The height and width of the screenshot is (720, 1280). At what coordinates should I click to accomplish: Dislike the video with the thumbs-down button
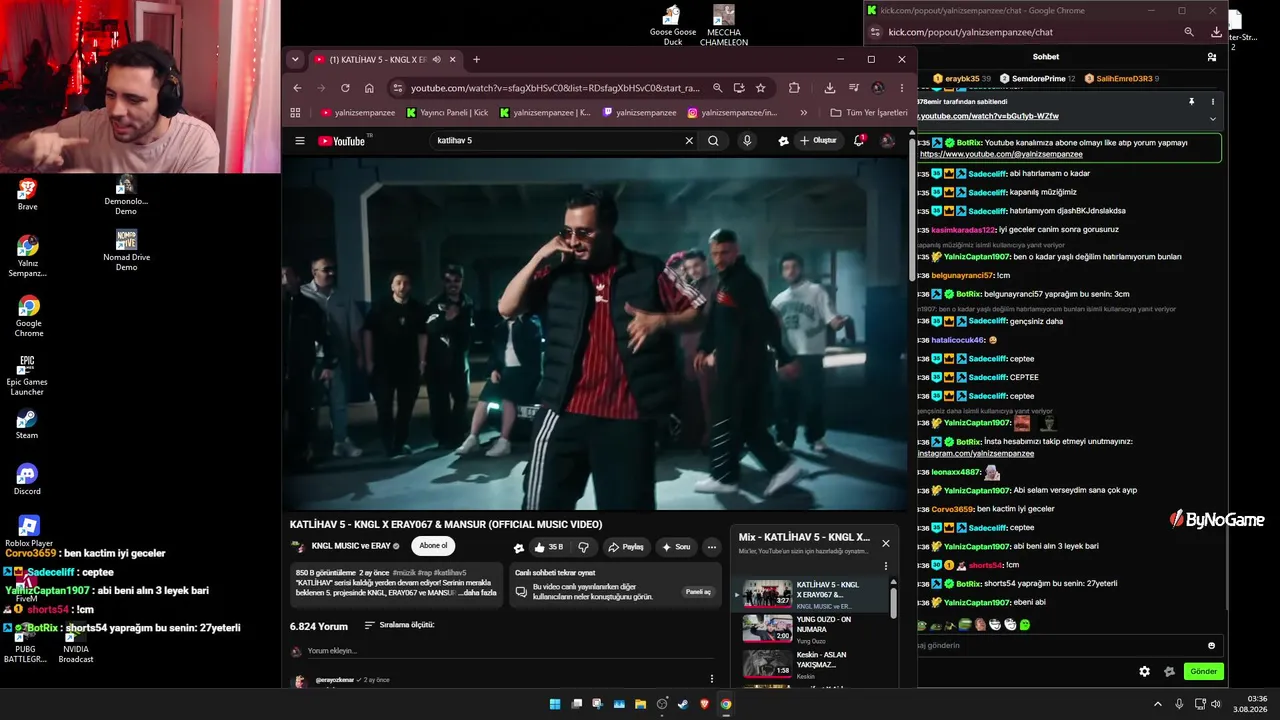pyautogui.click(x=583, y=547)
